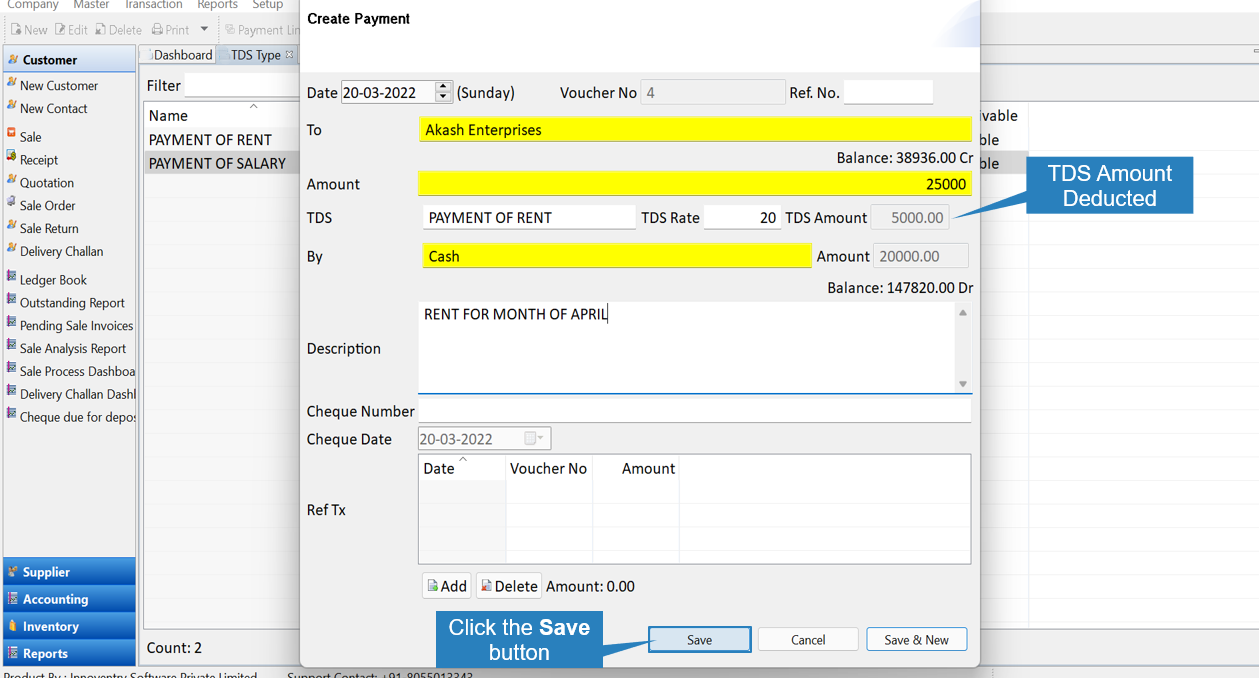Click the TDS field PAYMENT OF RENT
Viewport: 1259px width, 678px height.
click(x=529, y=217)
